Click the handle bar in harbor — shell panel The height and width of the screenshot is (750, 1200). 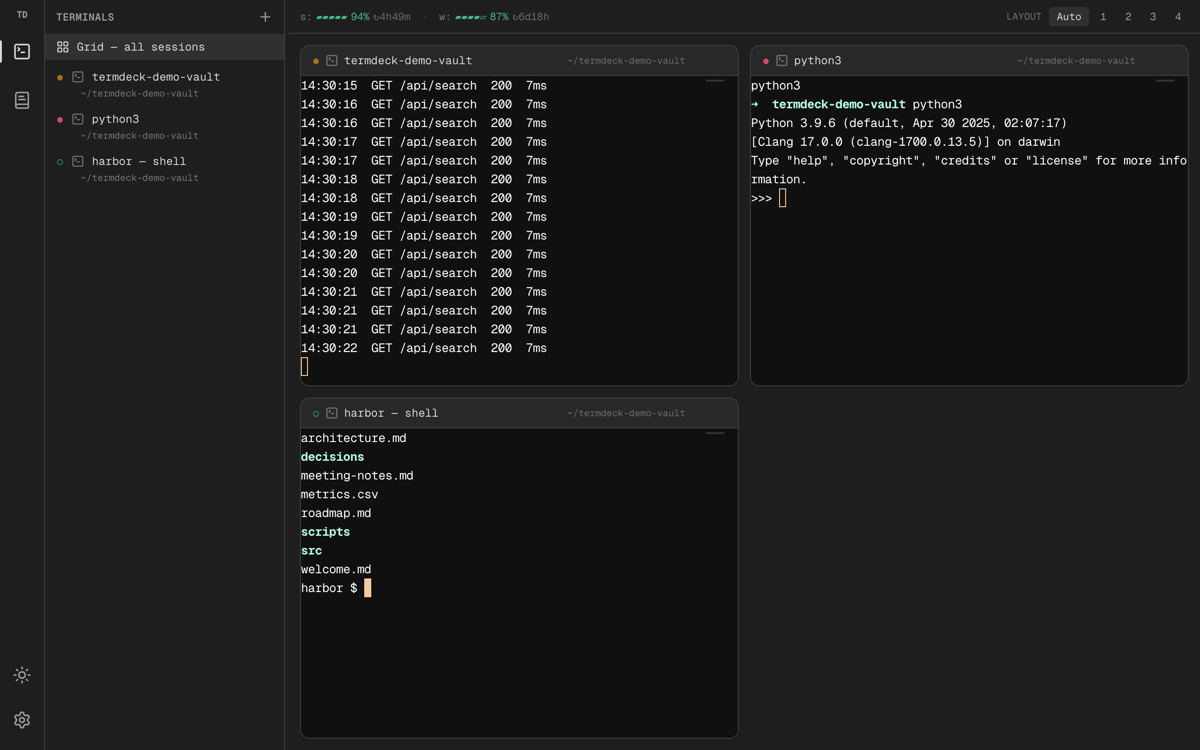(x=715, y=433)
